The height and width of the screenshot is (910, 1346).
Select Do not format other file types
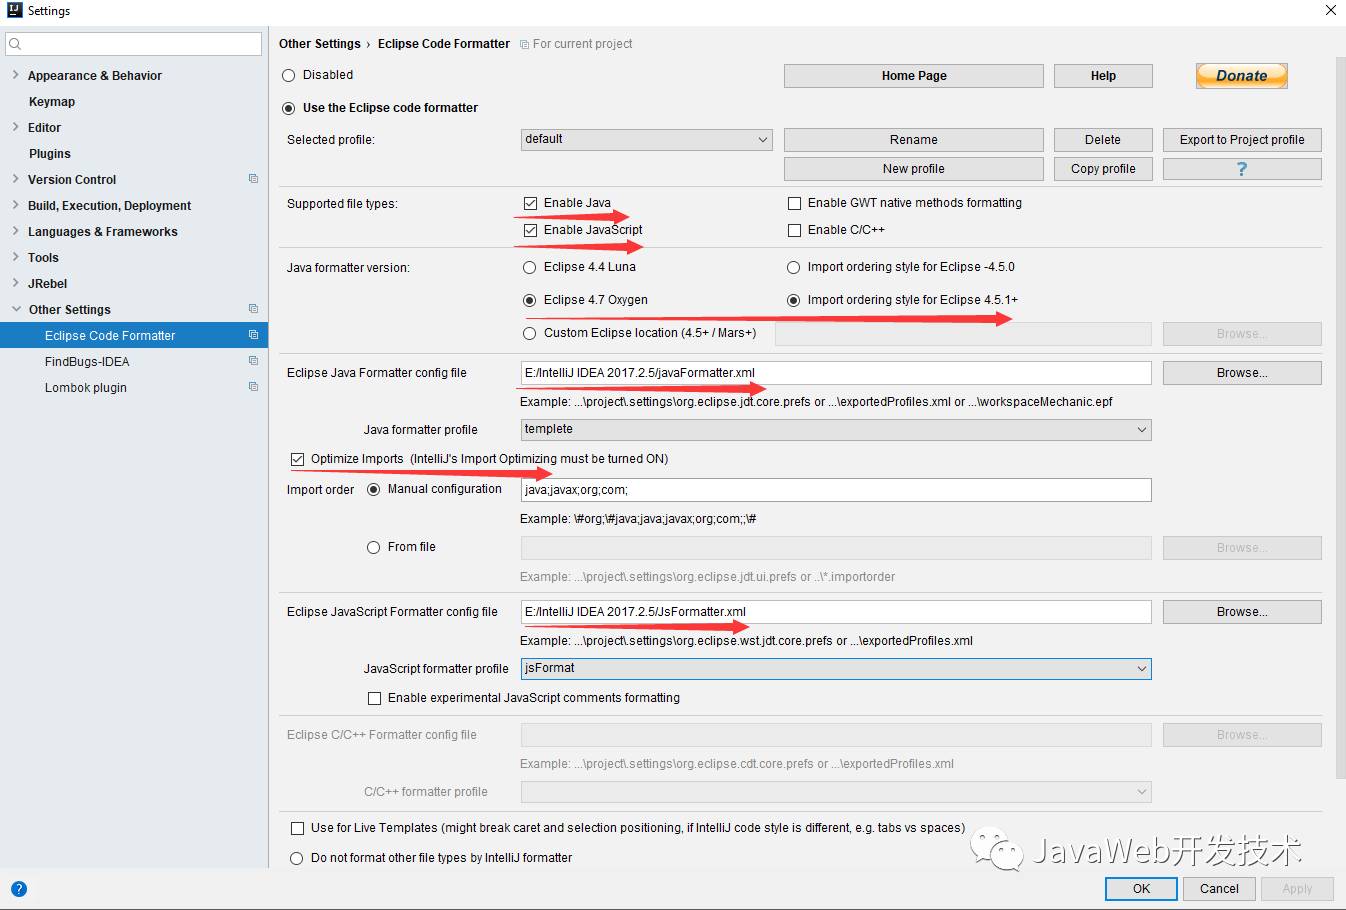click(x=297, y=858)
